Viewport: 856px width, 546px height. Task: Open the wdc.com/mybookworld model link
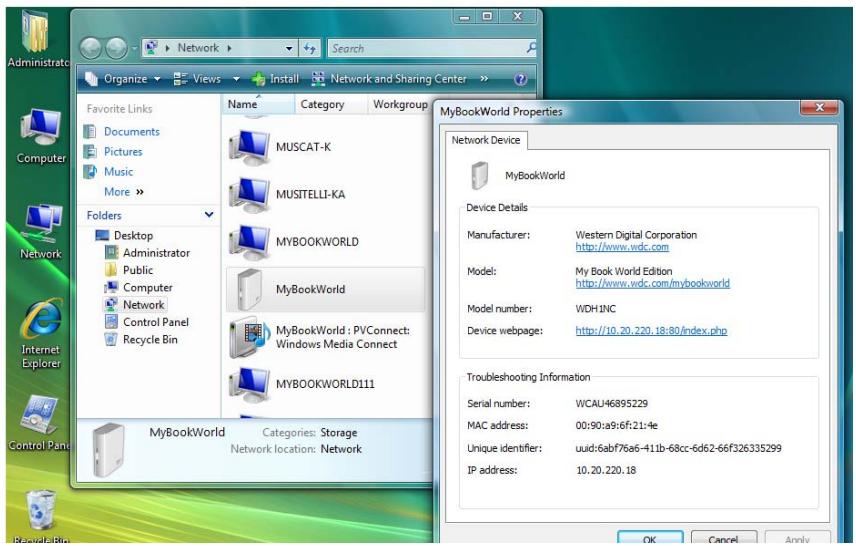[652, 283]
